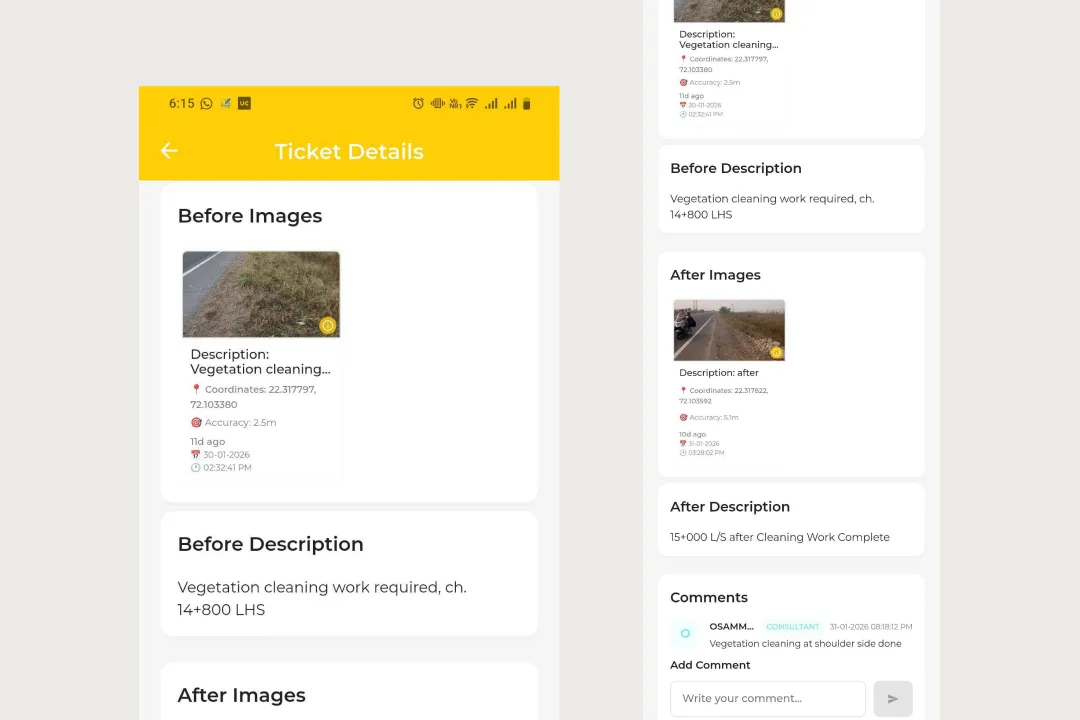Select the CONSULTANT tag label
The image size is (1080, 720).
coord(792,626)
